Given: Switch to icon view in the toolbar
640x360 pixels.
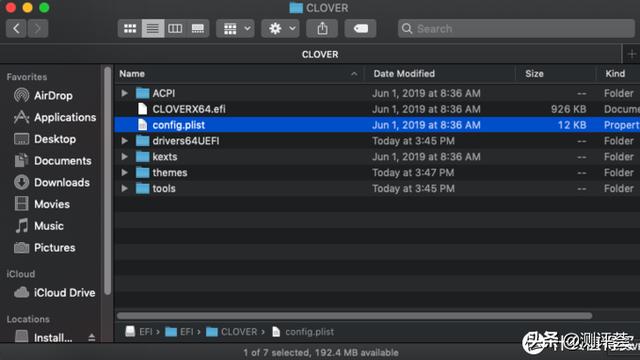Looking at the screenshot, I should click(x=130, y=29).
